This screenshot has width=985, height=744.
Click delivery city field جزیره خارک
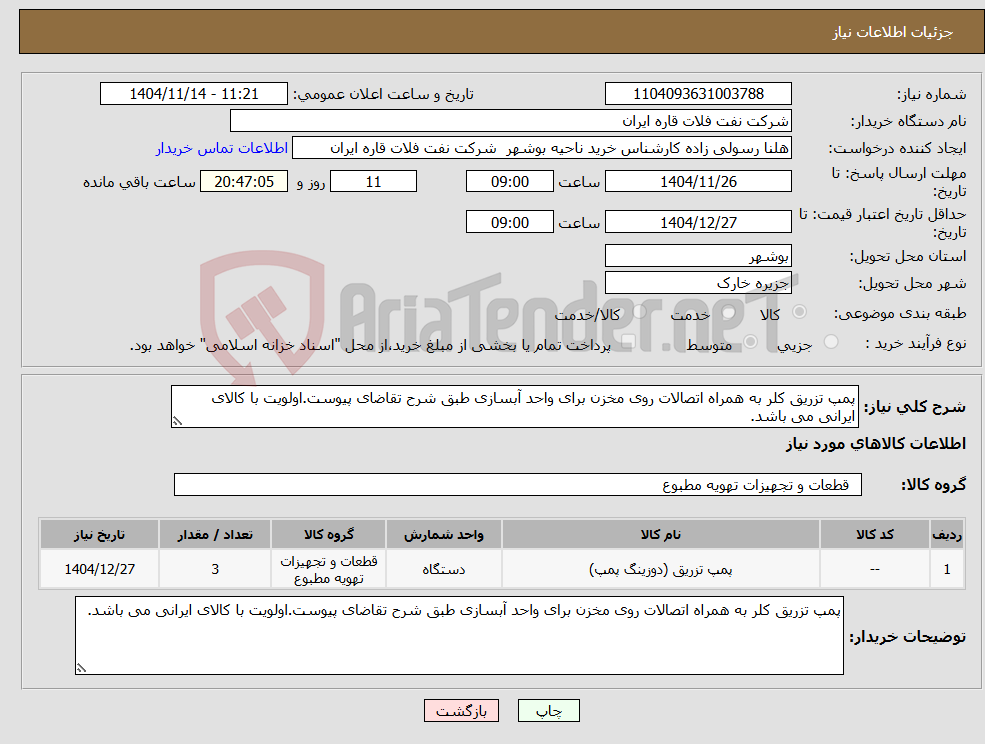698,283
